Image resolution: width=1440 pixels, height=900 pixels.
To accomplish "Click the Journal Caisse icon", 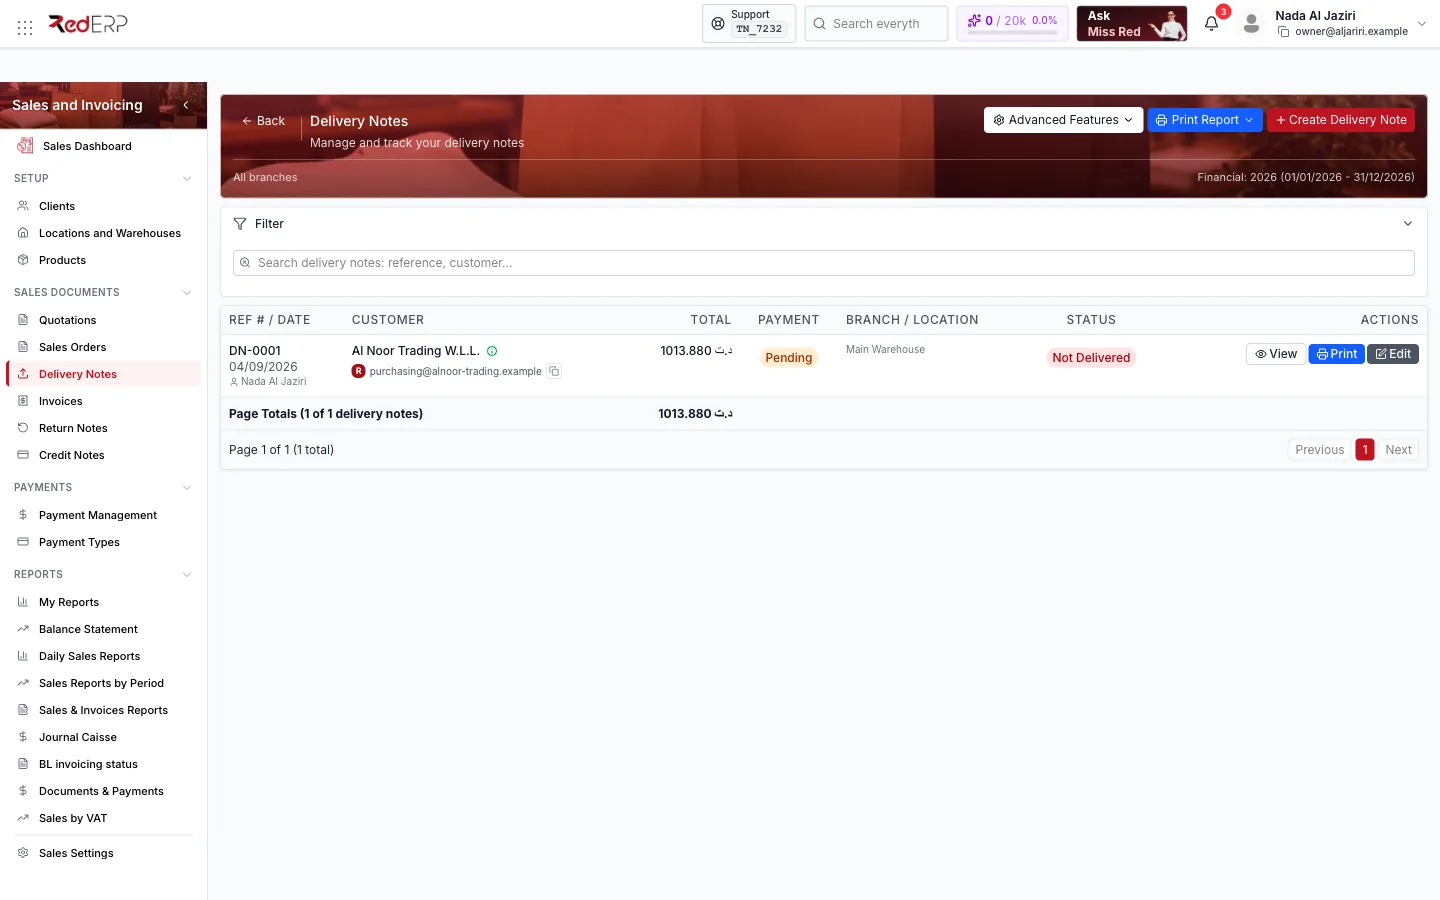I will [x=23, y=737].
